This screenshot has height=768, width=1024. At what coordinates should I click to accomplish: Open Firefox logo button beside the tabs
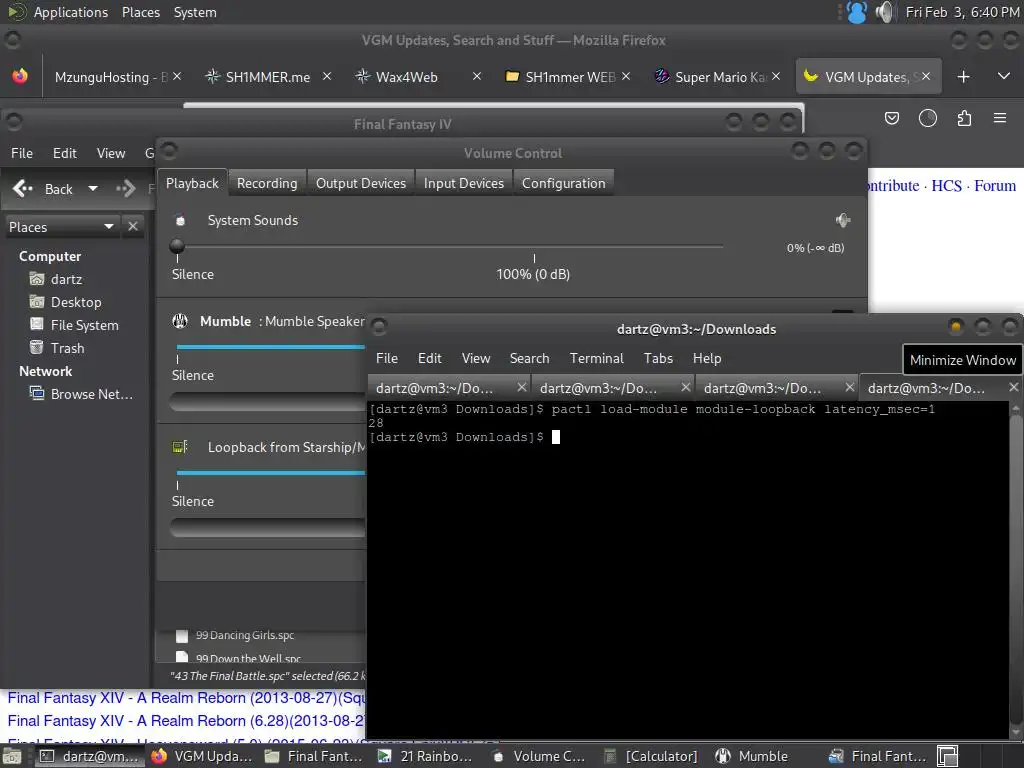[x=20, y=76]
